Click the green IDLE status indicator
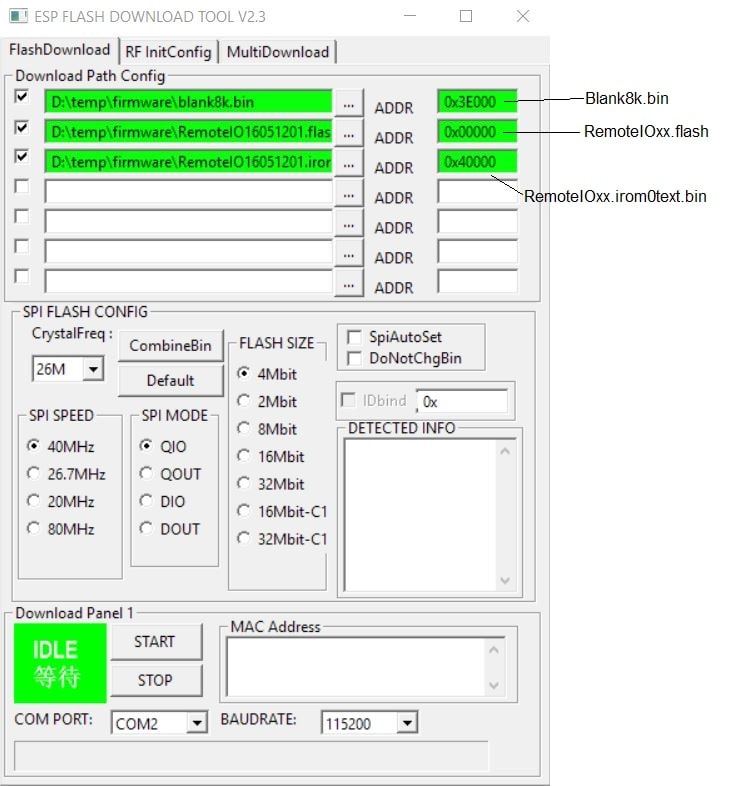Image resolution: width=738 pixels, height=786 pixels. (x=59, y=662)
